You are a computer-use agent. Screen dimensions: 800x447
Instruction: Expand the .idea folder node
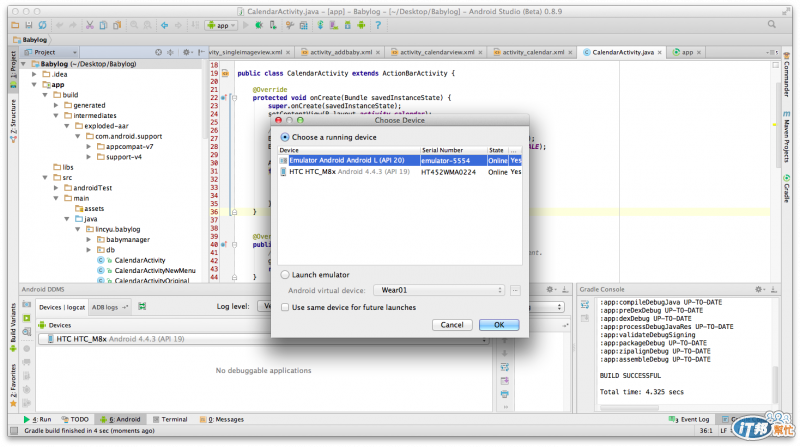(34, 74)
